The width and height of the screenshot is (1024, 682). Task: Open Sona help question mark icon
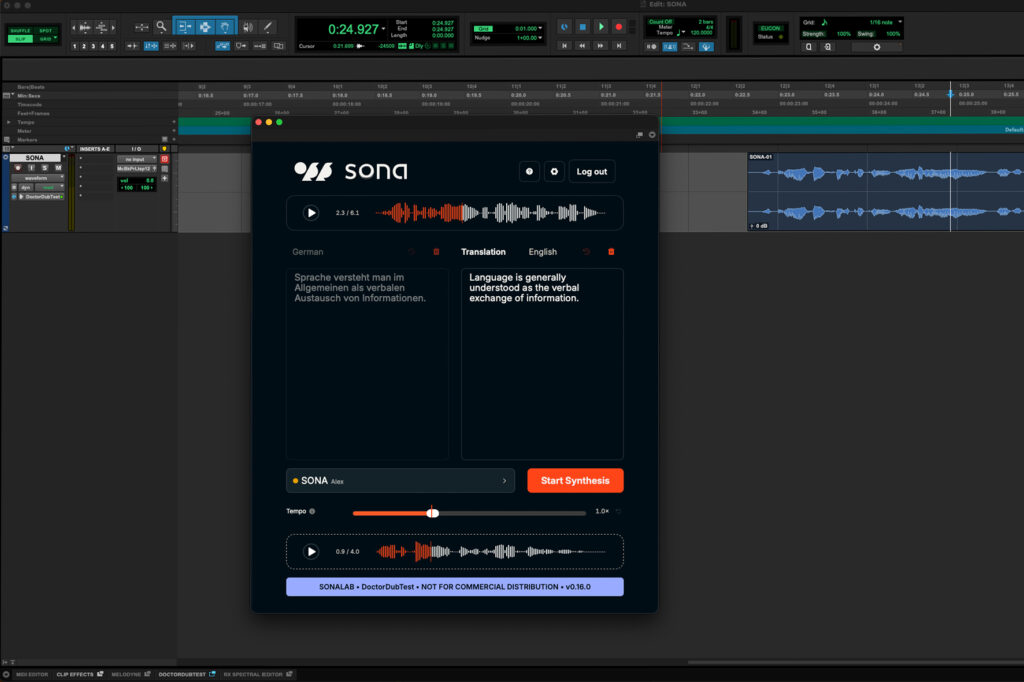point(529,171)
